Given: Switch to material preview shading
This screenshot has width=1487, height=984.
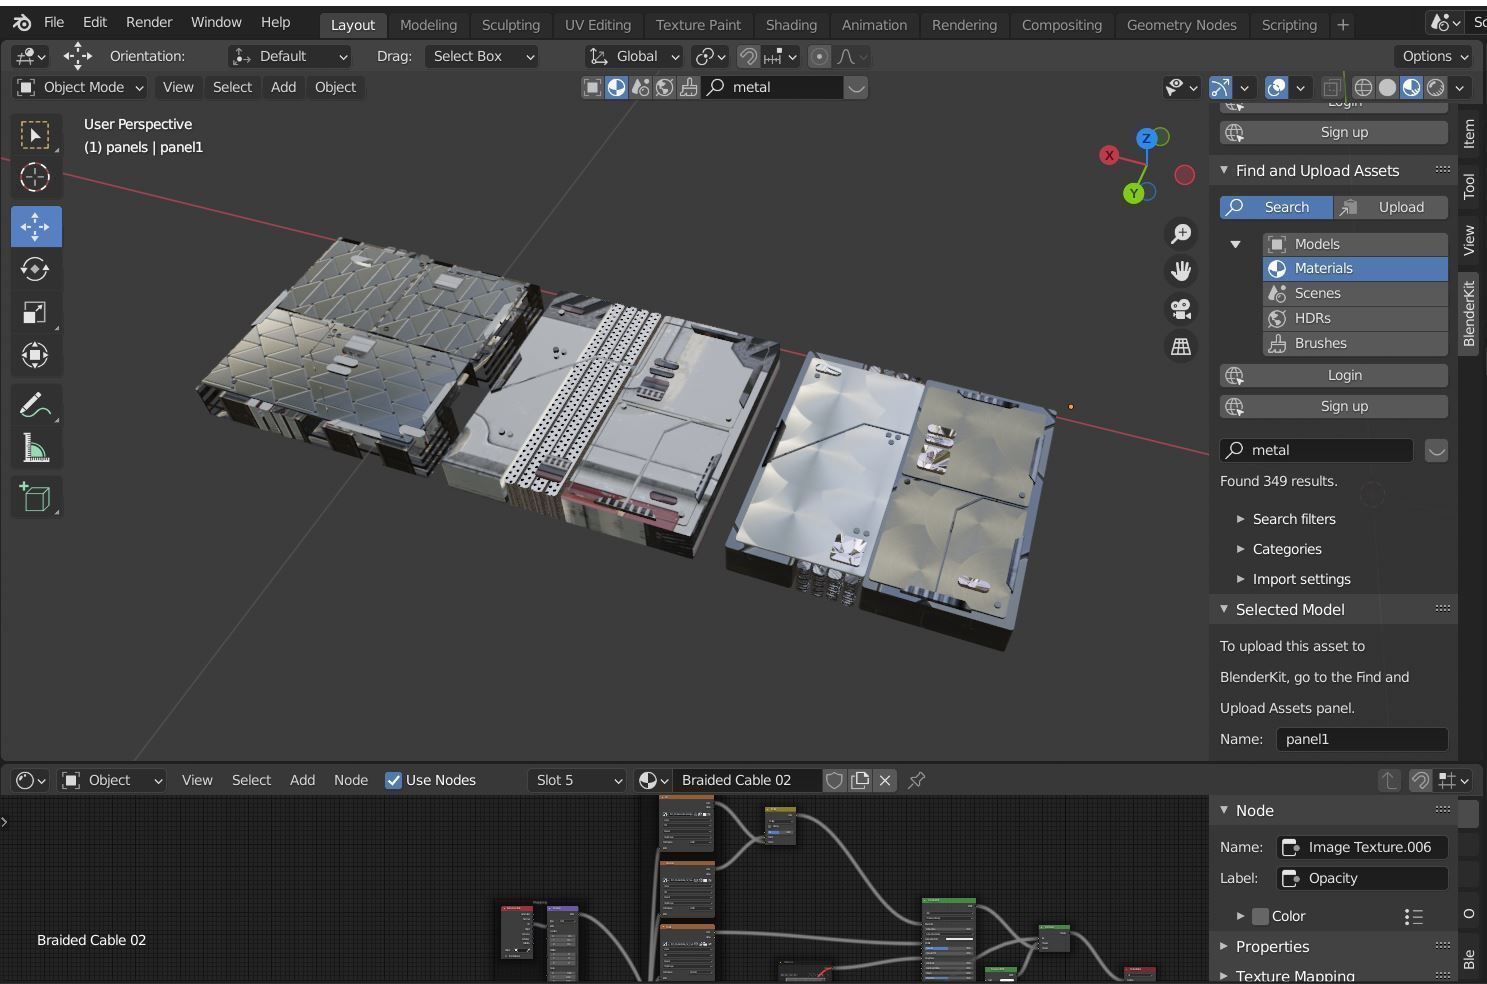Looking at the screenshot, I should pos(1411,88).
